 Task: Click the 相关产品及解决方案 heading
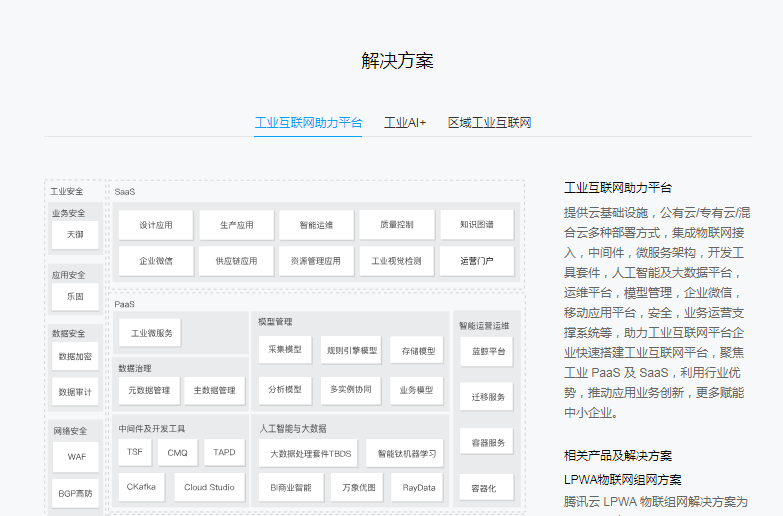coord(618,456)
